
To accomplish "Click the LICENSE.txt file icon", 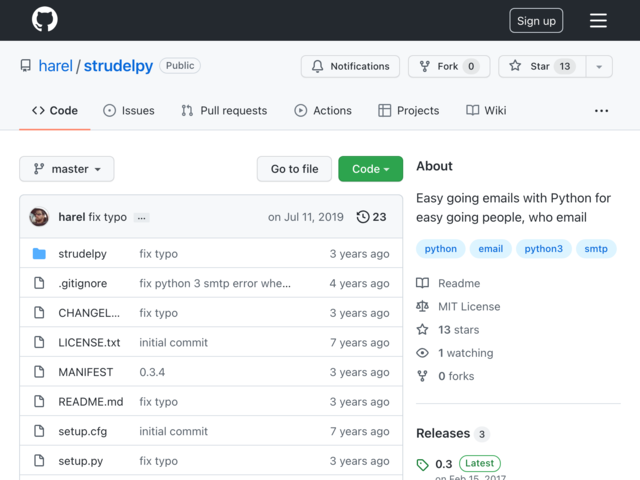I will 39,342.
